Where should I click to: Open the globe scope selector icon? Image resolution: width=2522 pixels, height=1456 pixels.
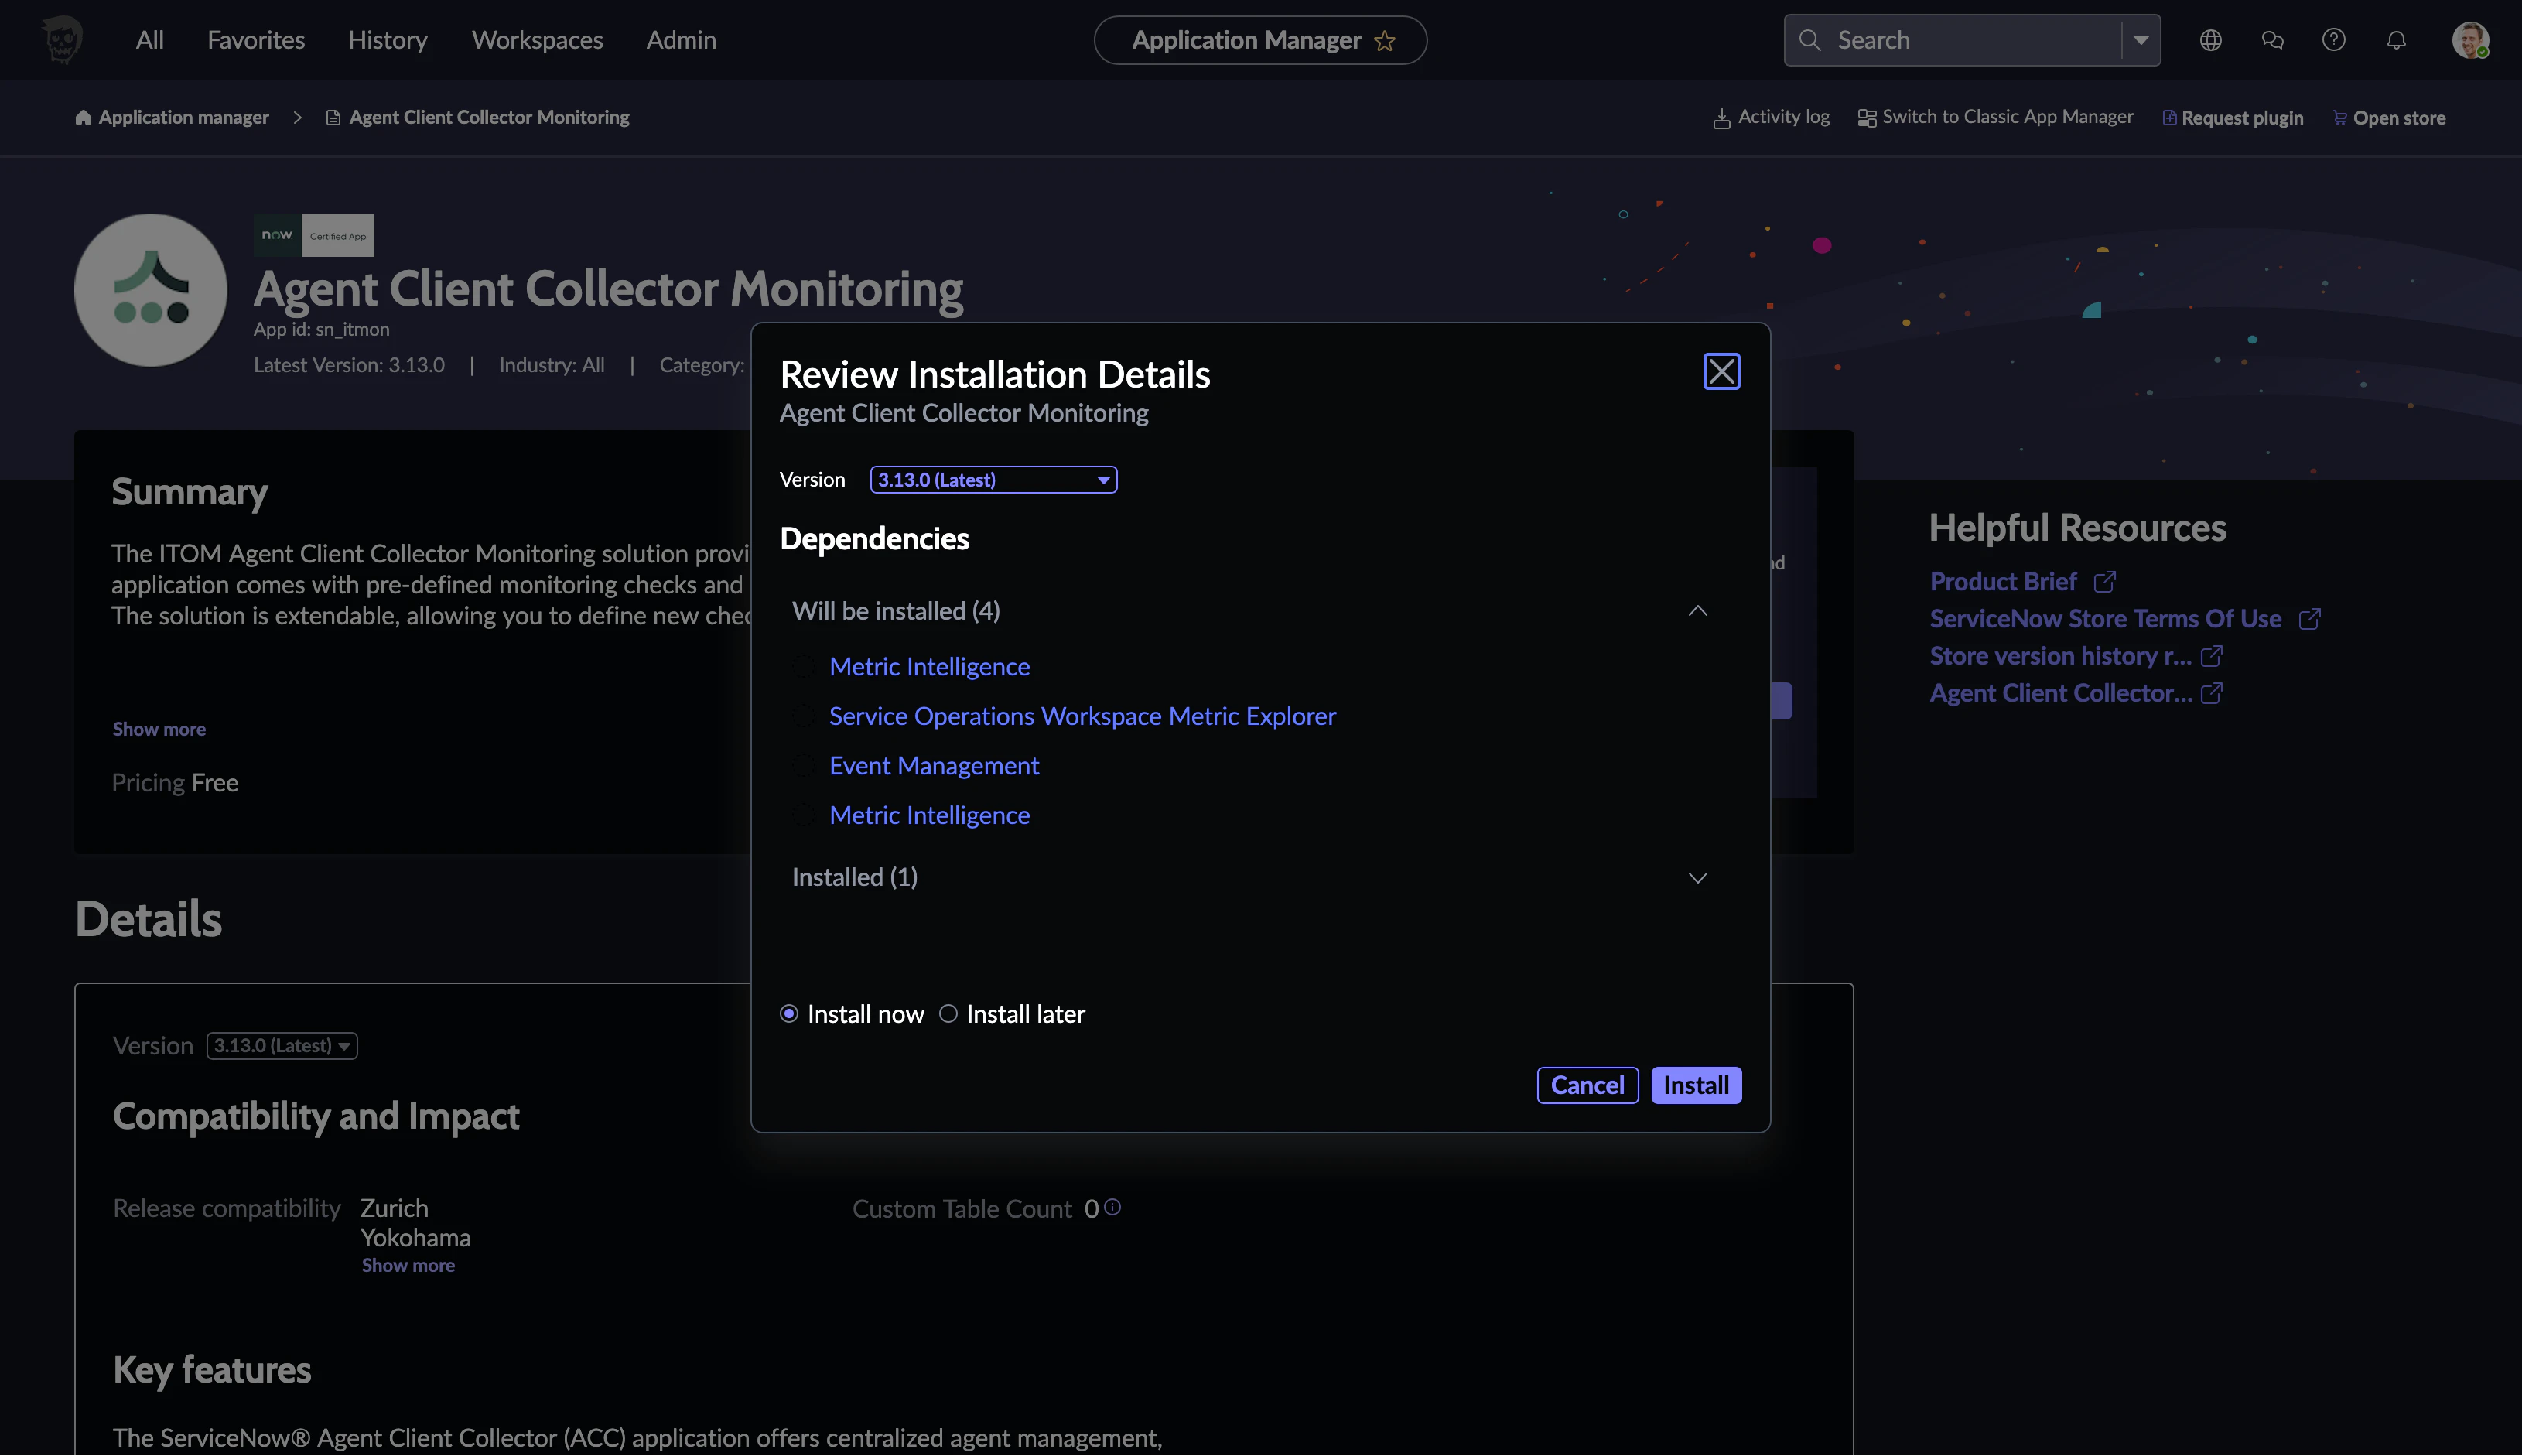2210,40
